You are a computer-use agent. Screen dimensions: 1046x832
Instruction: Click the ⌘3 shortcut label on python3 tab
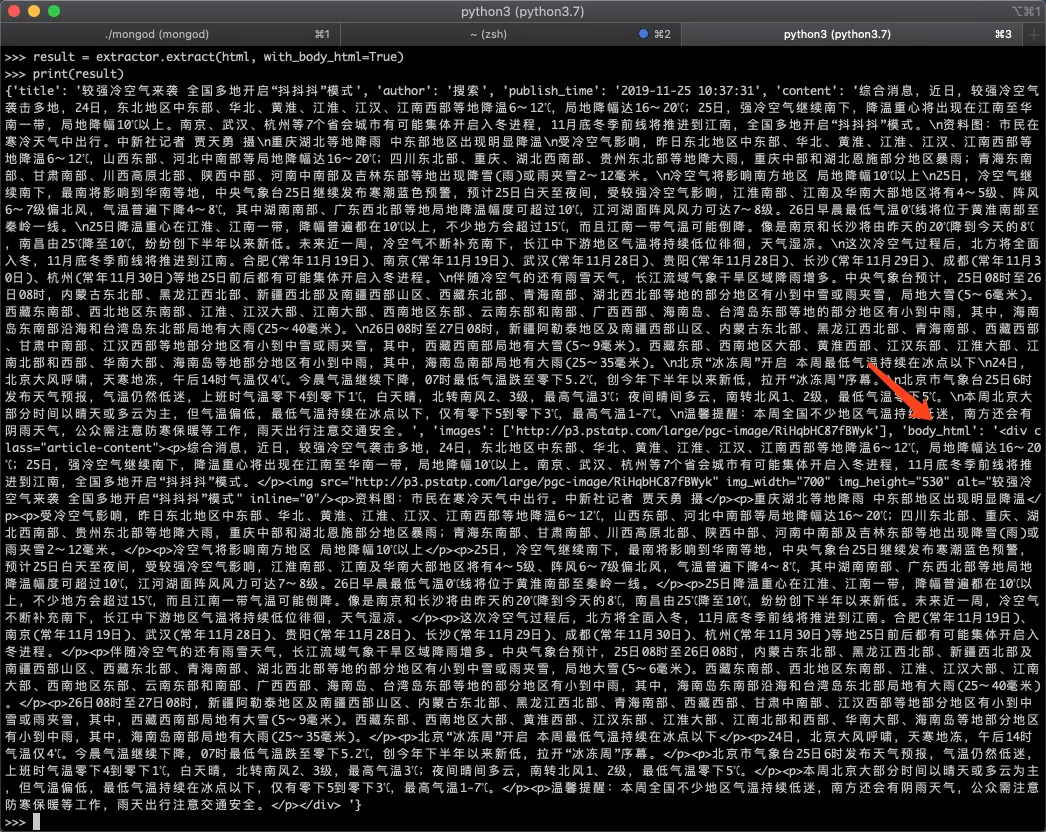pyautogui.click(x=1003, y=34)
